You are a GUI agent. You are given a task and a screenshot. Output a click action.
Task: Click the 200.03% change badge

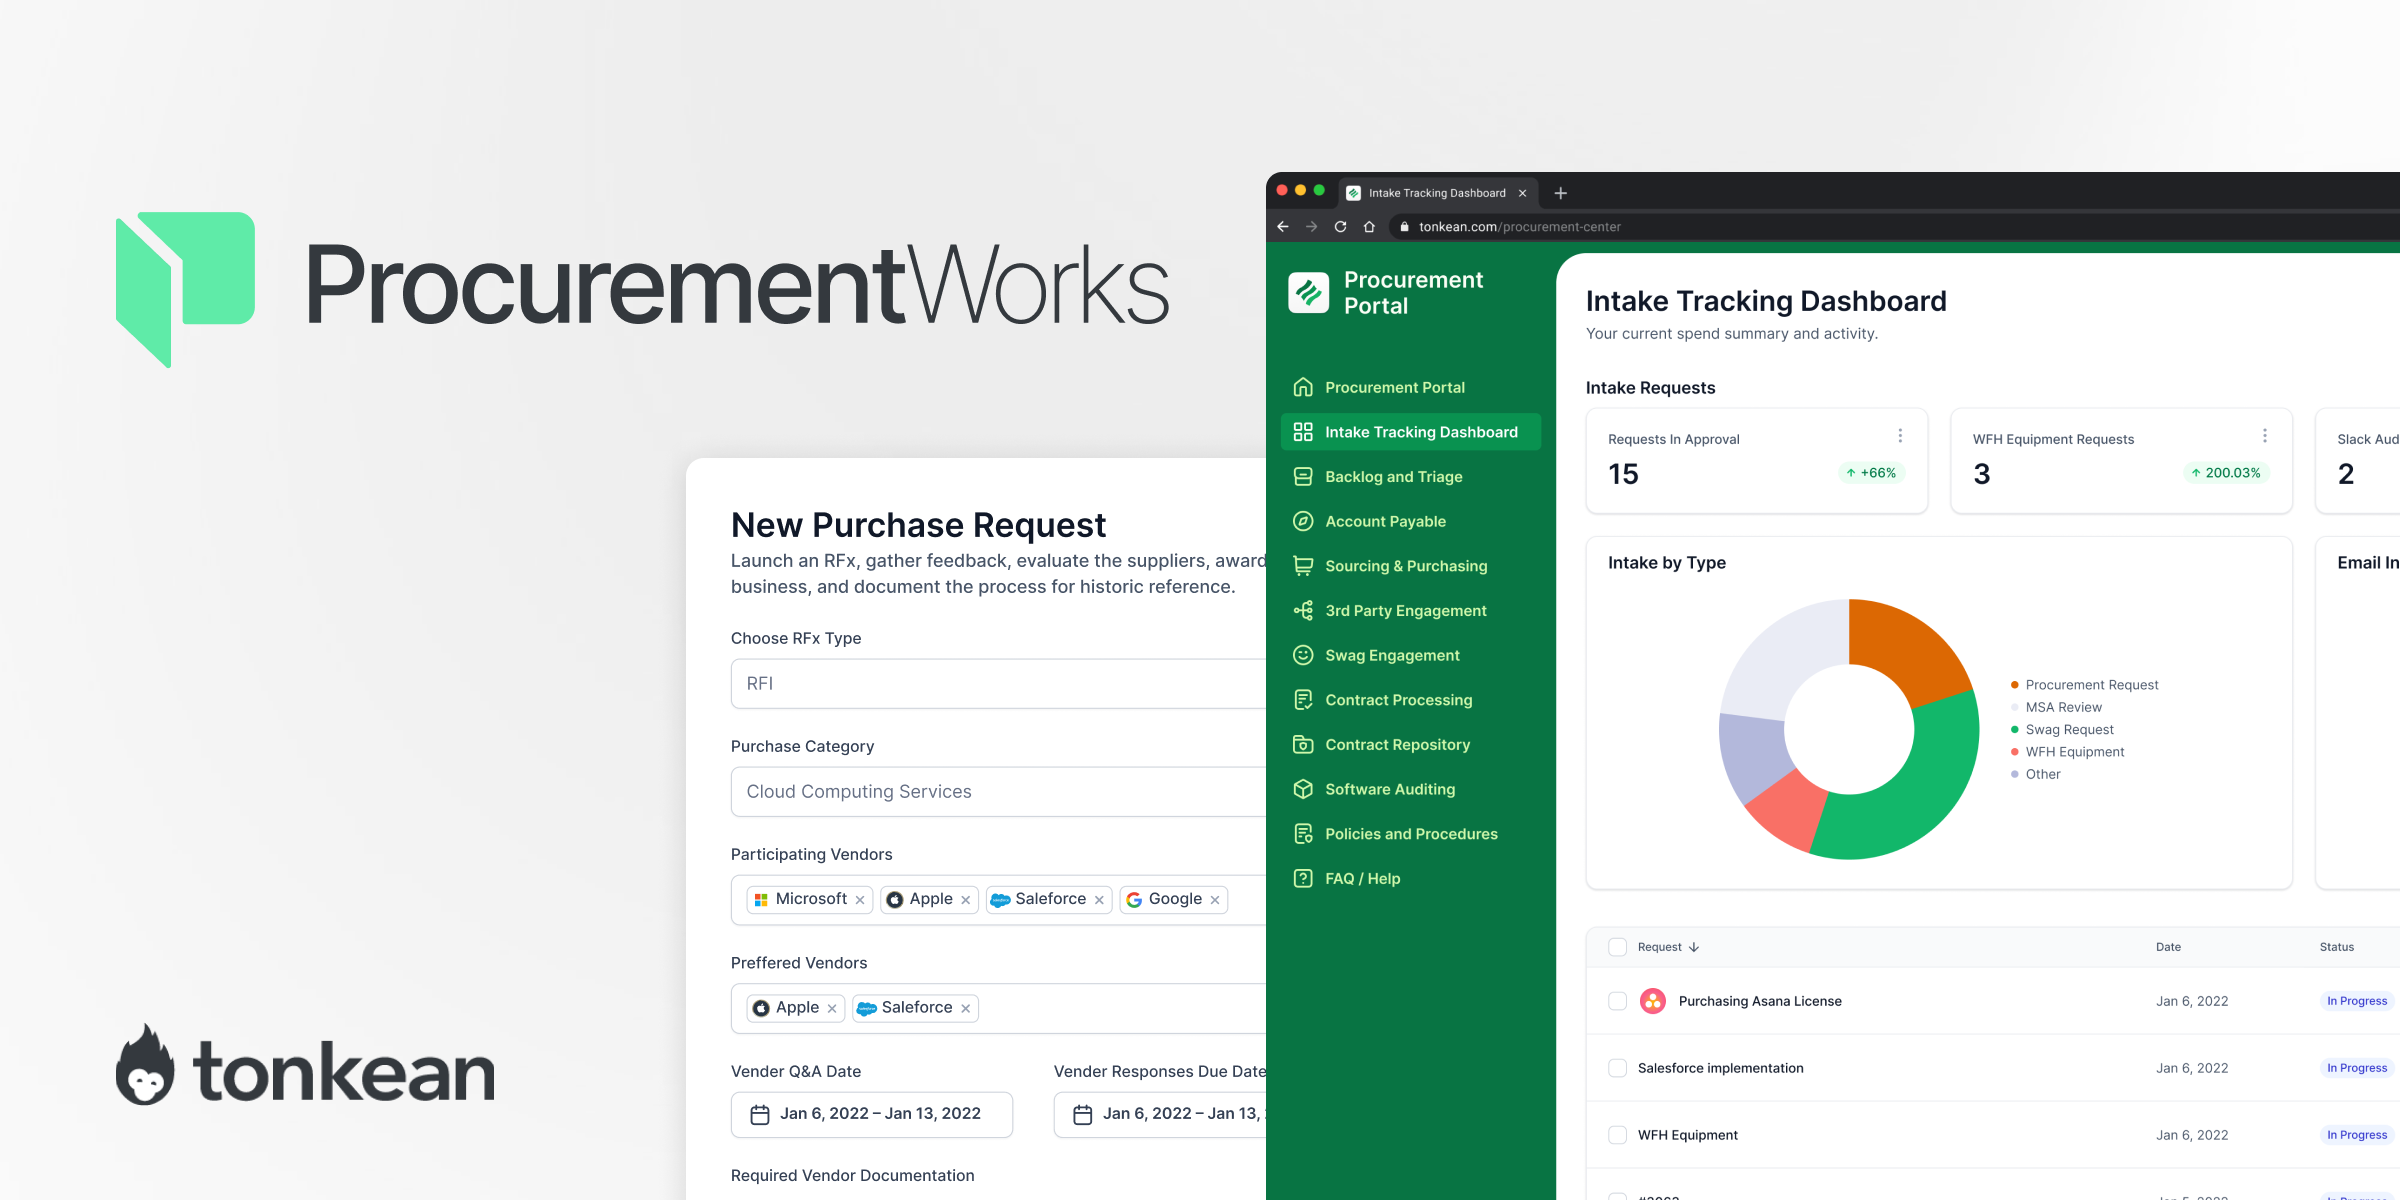click(2225, 473)
